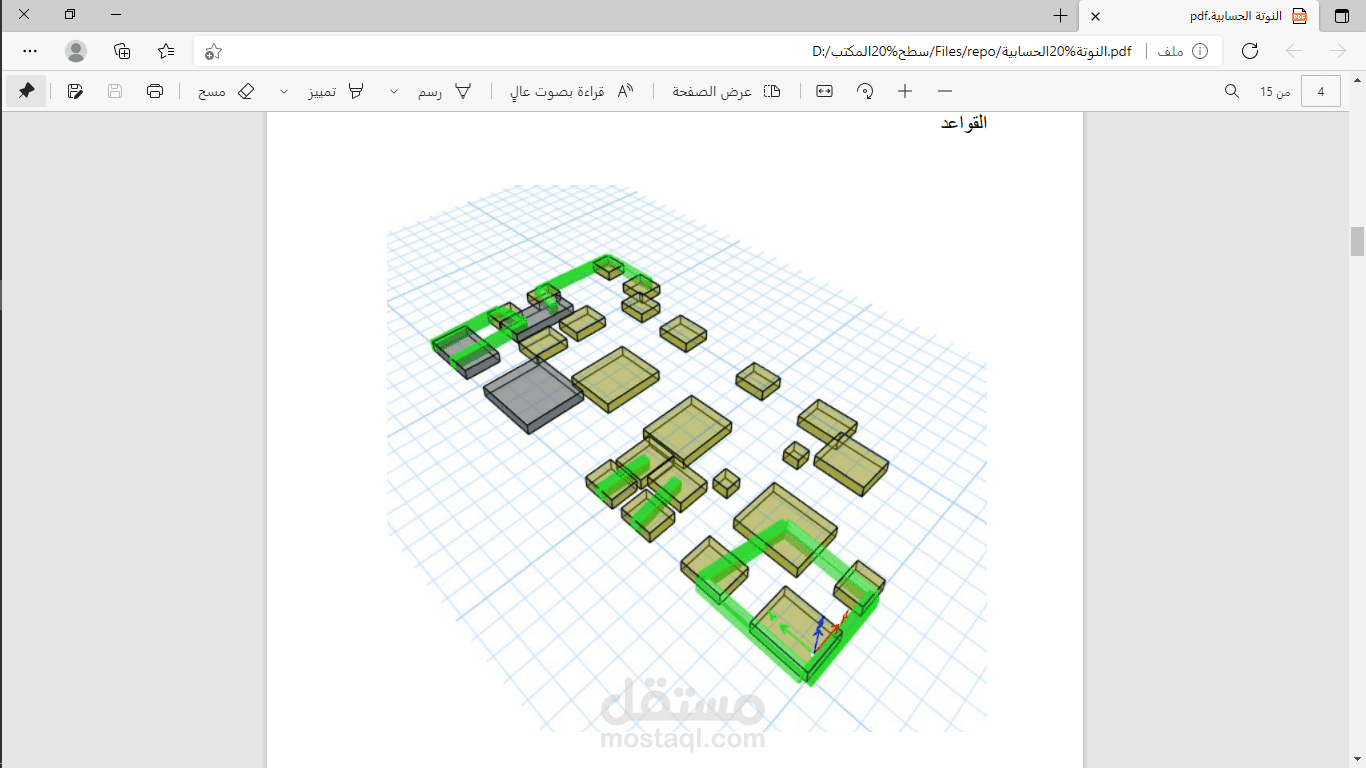Open the Favorites star list icon
This screenshot has width=1366, height=768.
click(166, 51)
